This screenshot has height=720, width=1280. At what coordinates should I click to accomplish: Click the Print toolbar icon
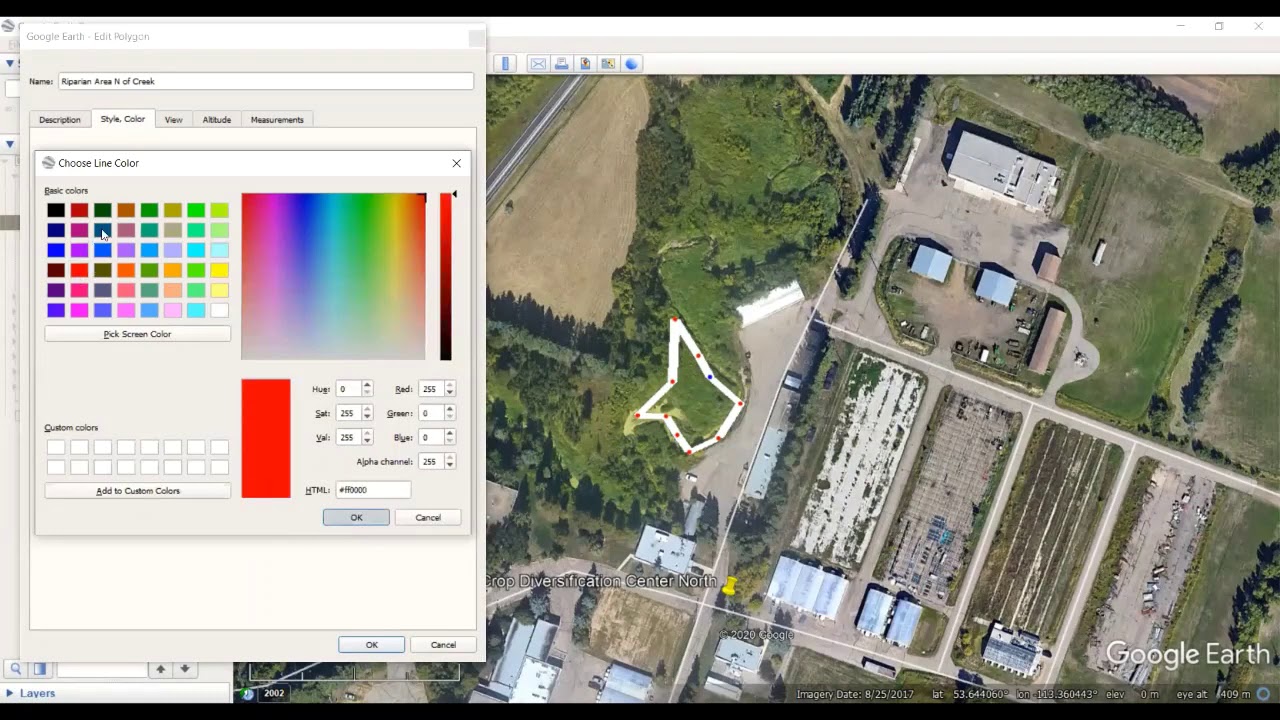click(x=561, y=64)
